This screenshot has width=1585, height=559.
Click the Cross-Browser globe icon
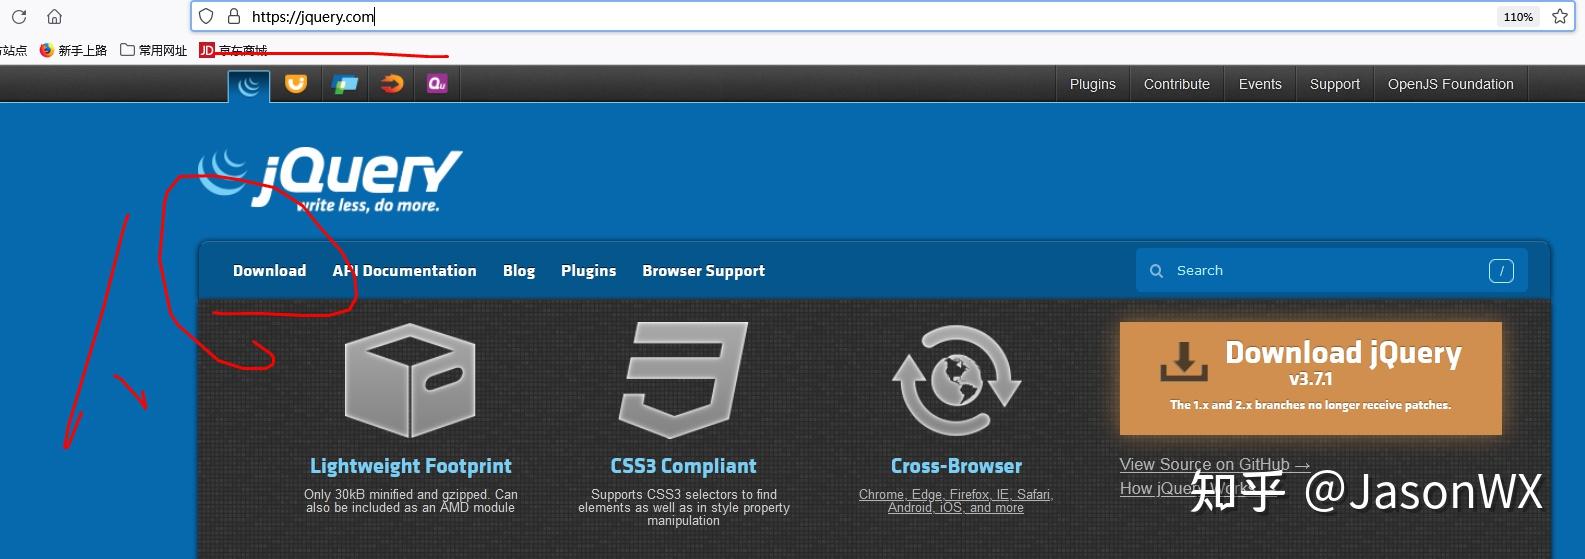[956, 380]
